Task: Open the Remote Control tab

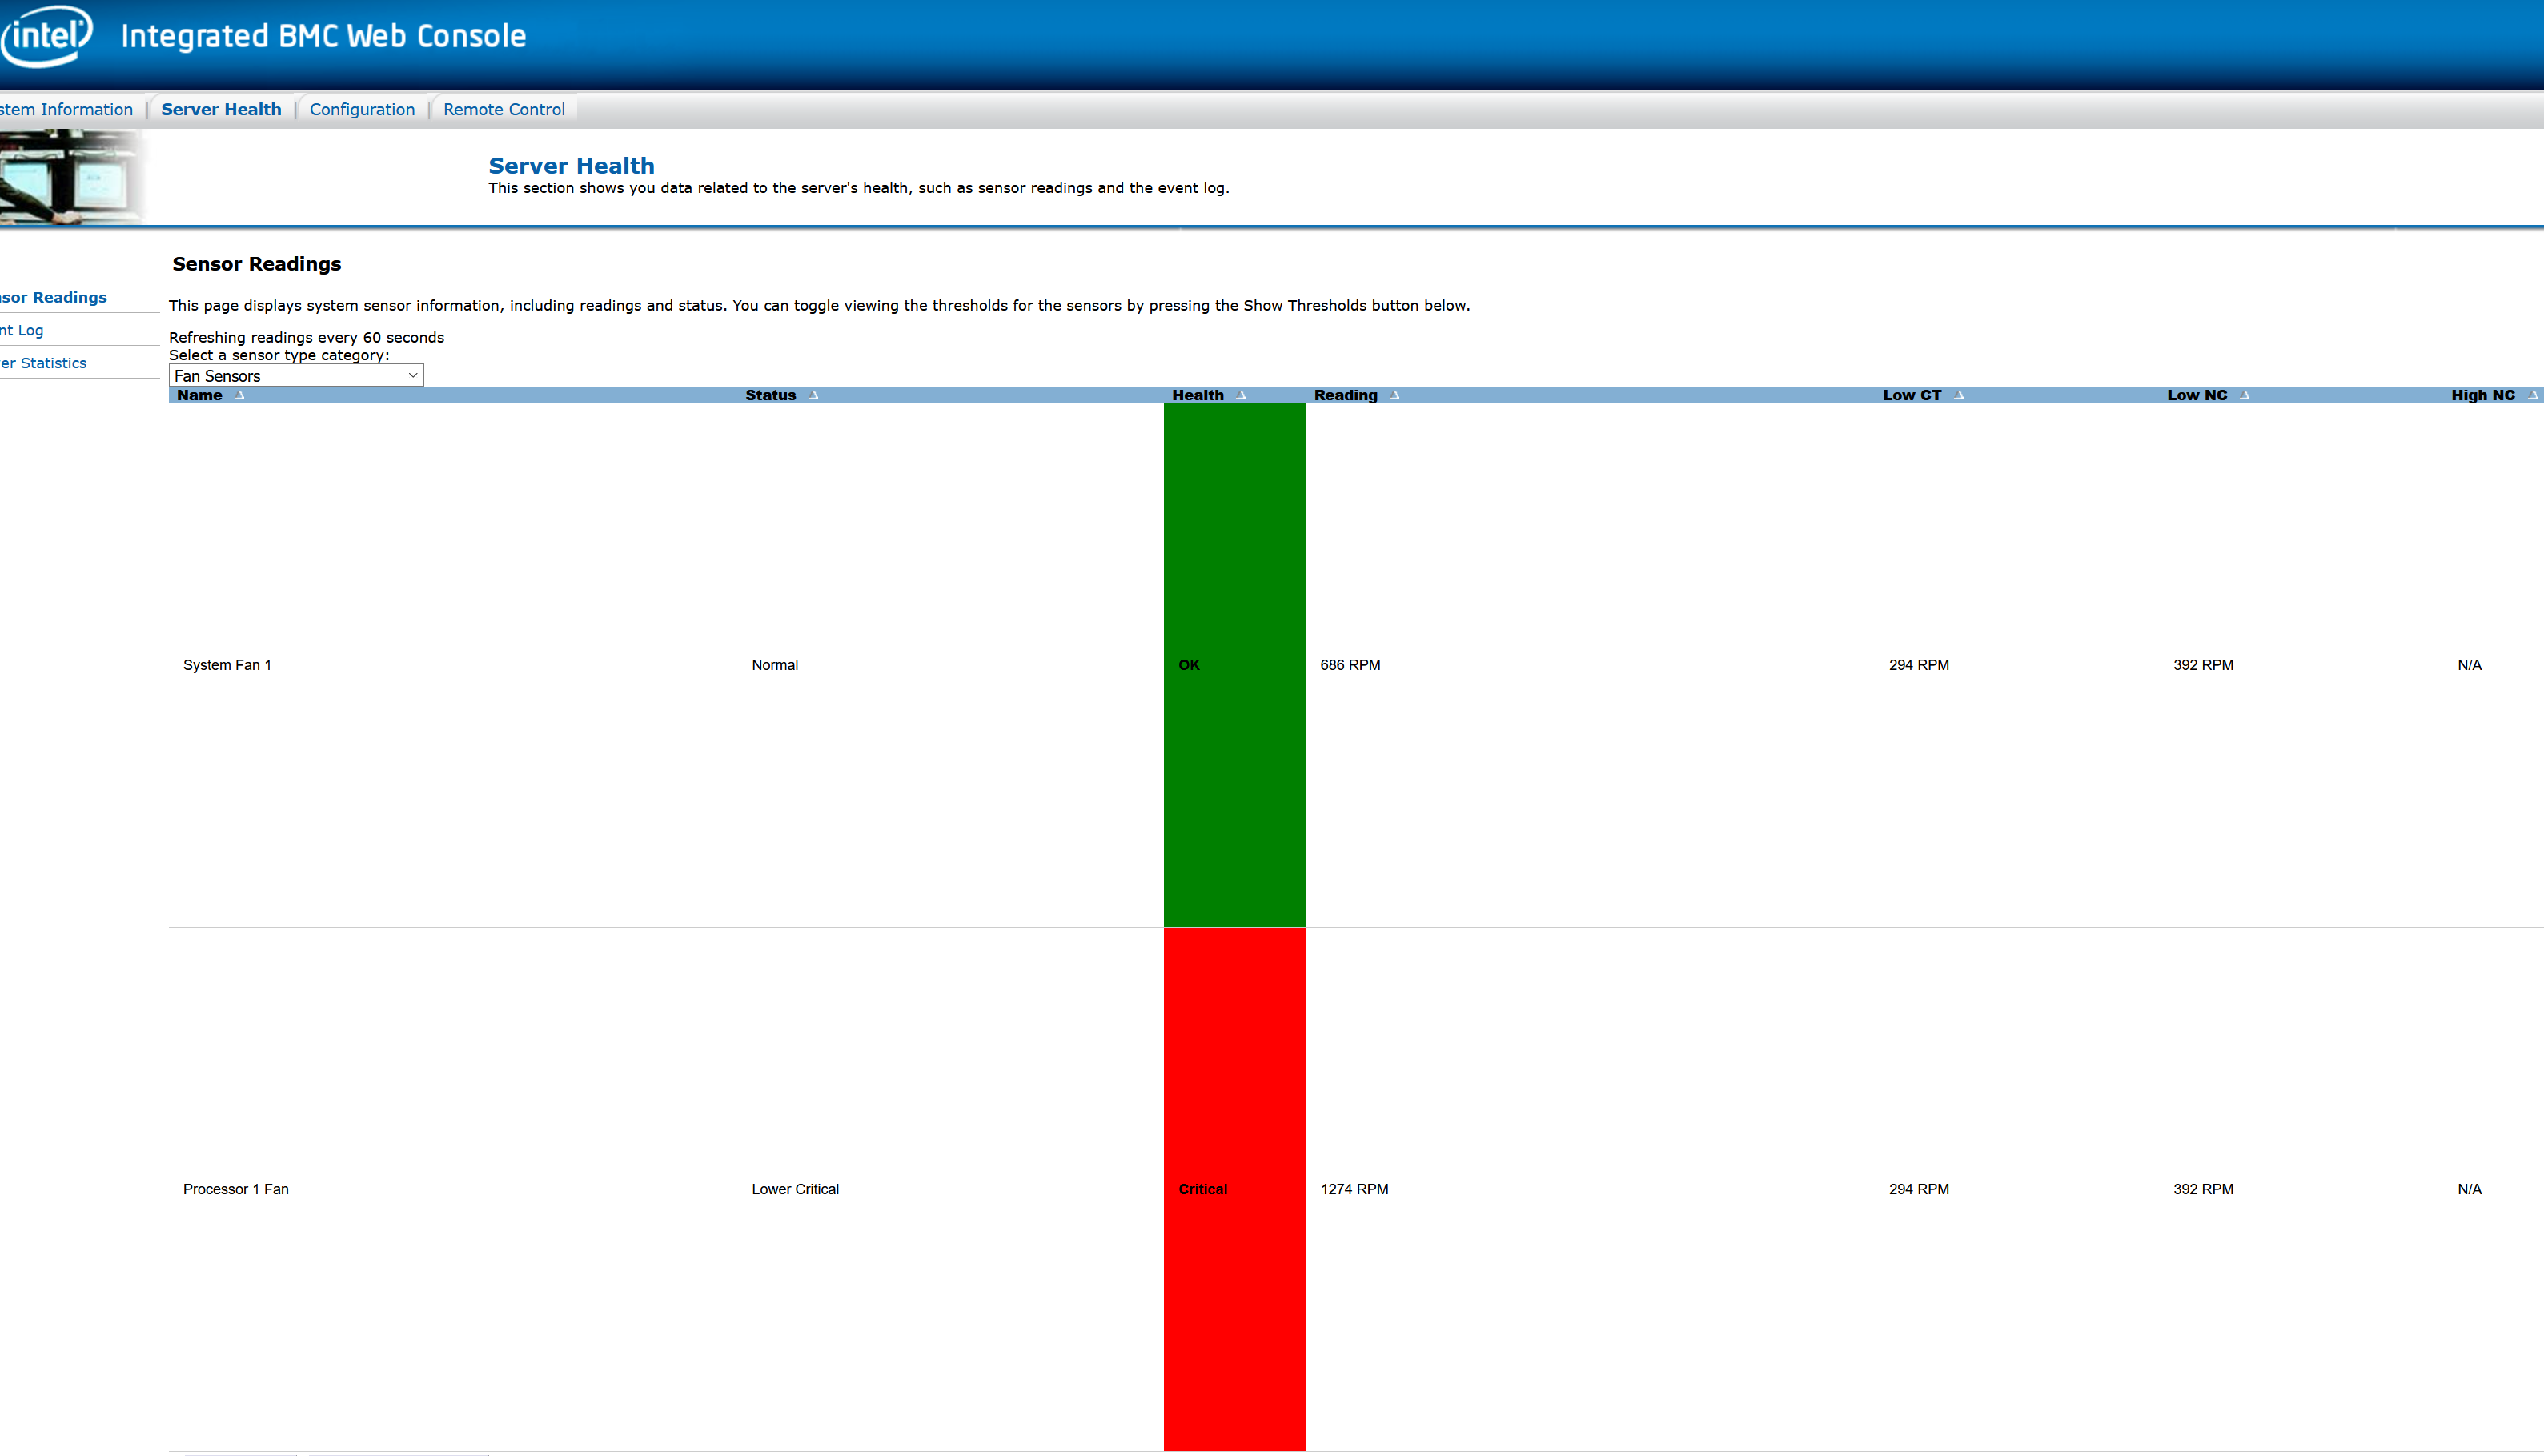Action: [504, 110]
